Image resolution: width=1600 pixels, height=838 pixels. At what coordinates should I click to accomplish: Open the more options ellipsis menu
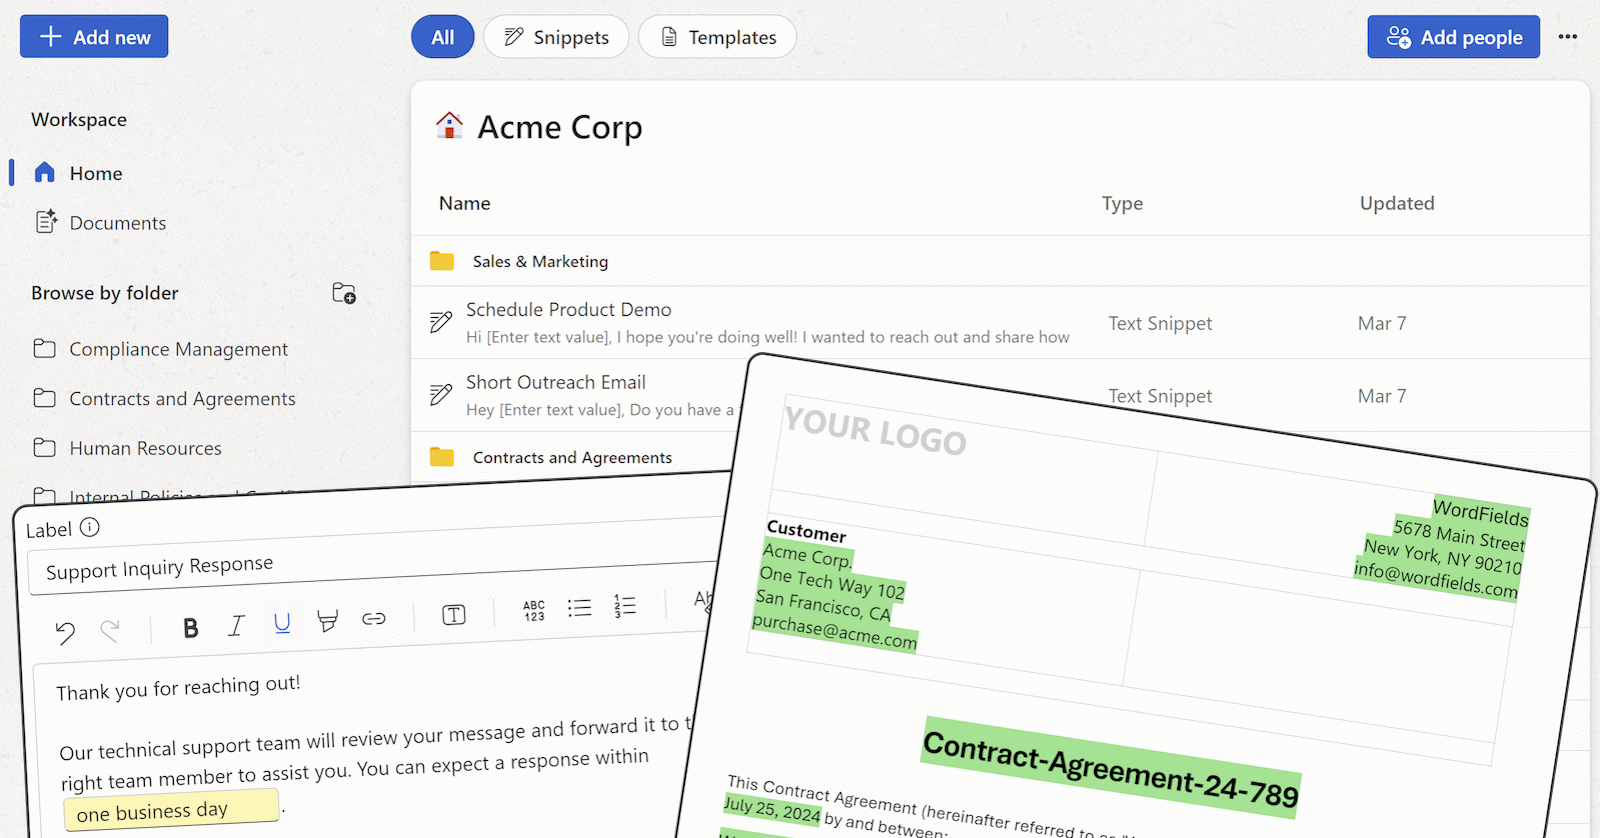pos(1568,37)
